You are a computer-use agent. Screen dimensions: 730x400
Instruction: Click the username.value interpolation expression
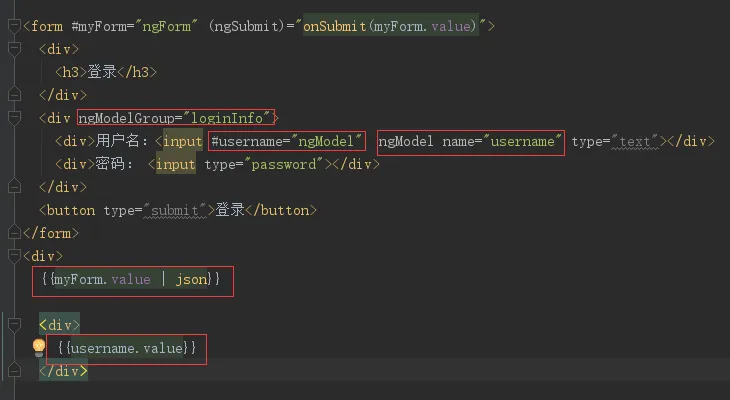coord(126,348)
